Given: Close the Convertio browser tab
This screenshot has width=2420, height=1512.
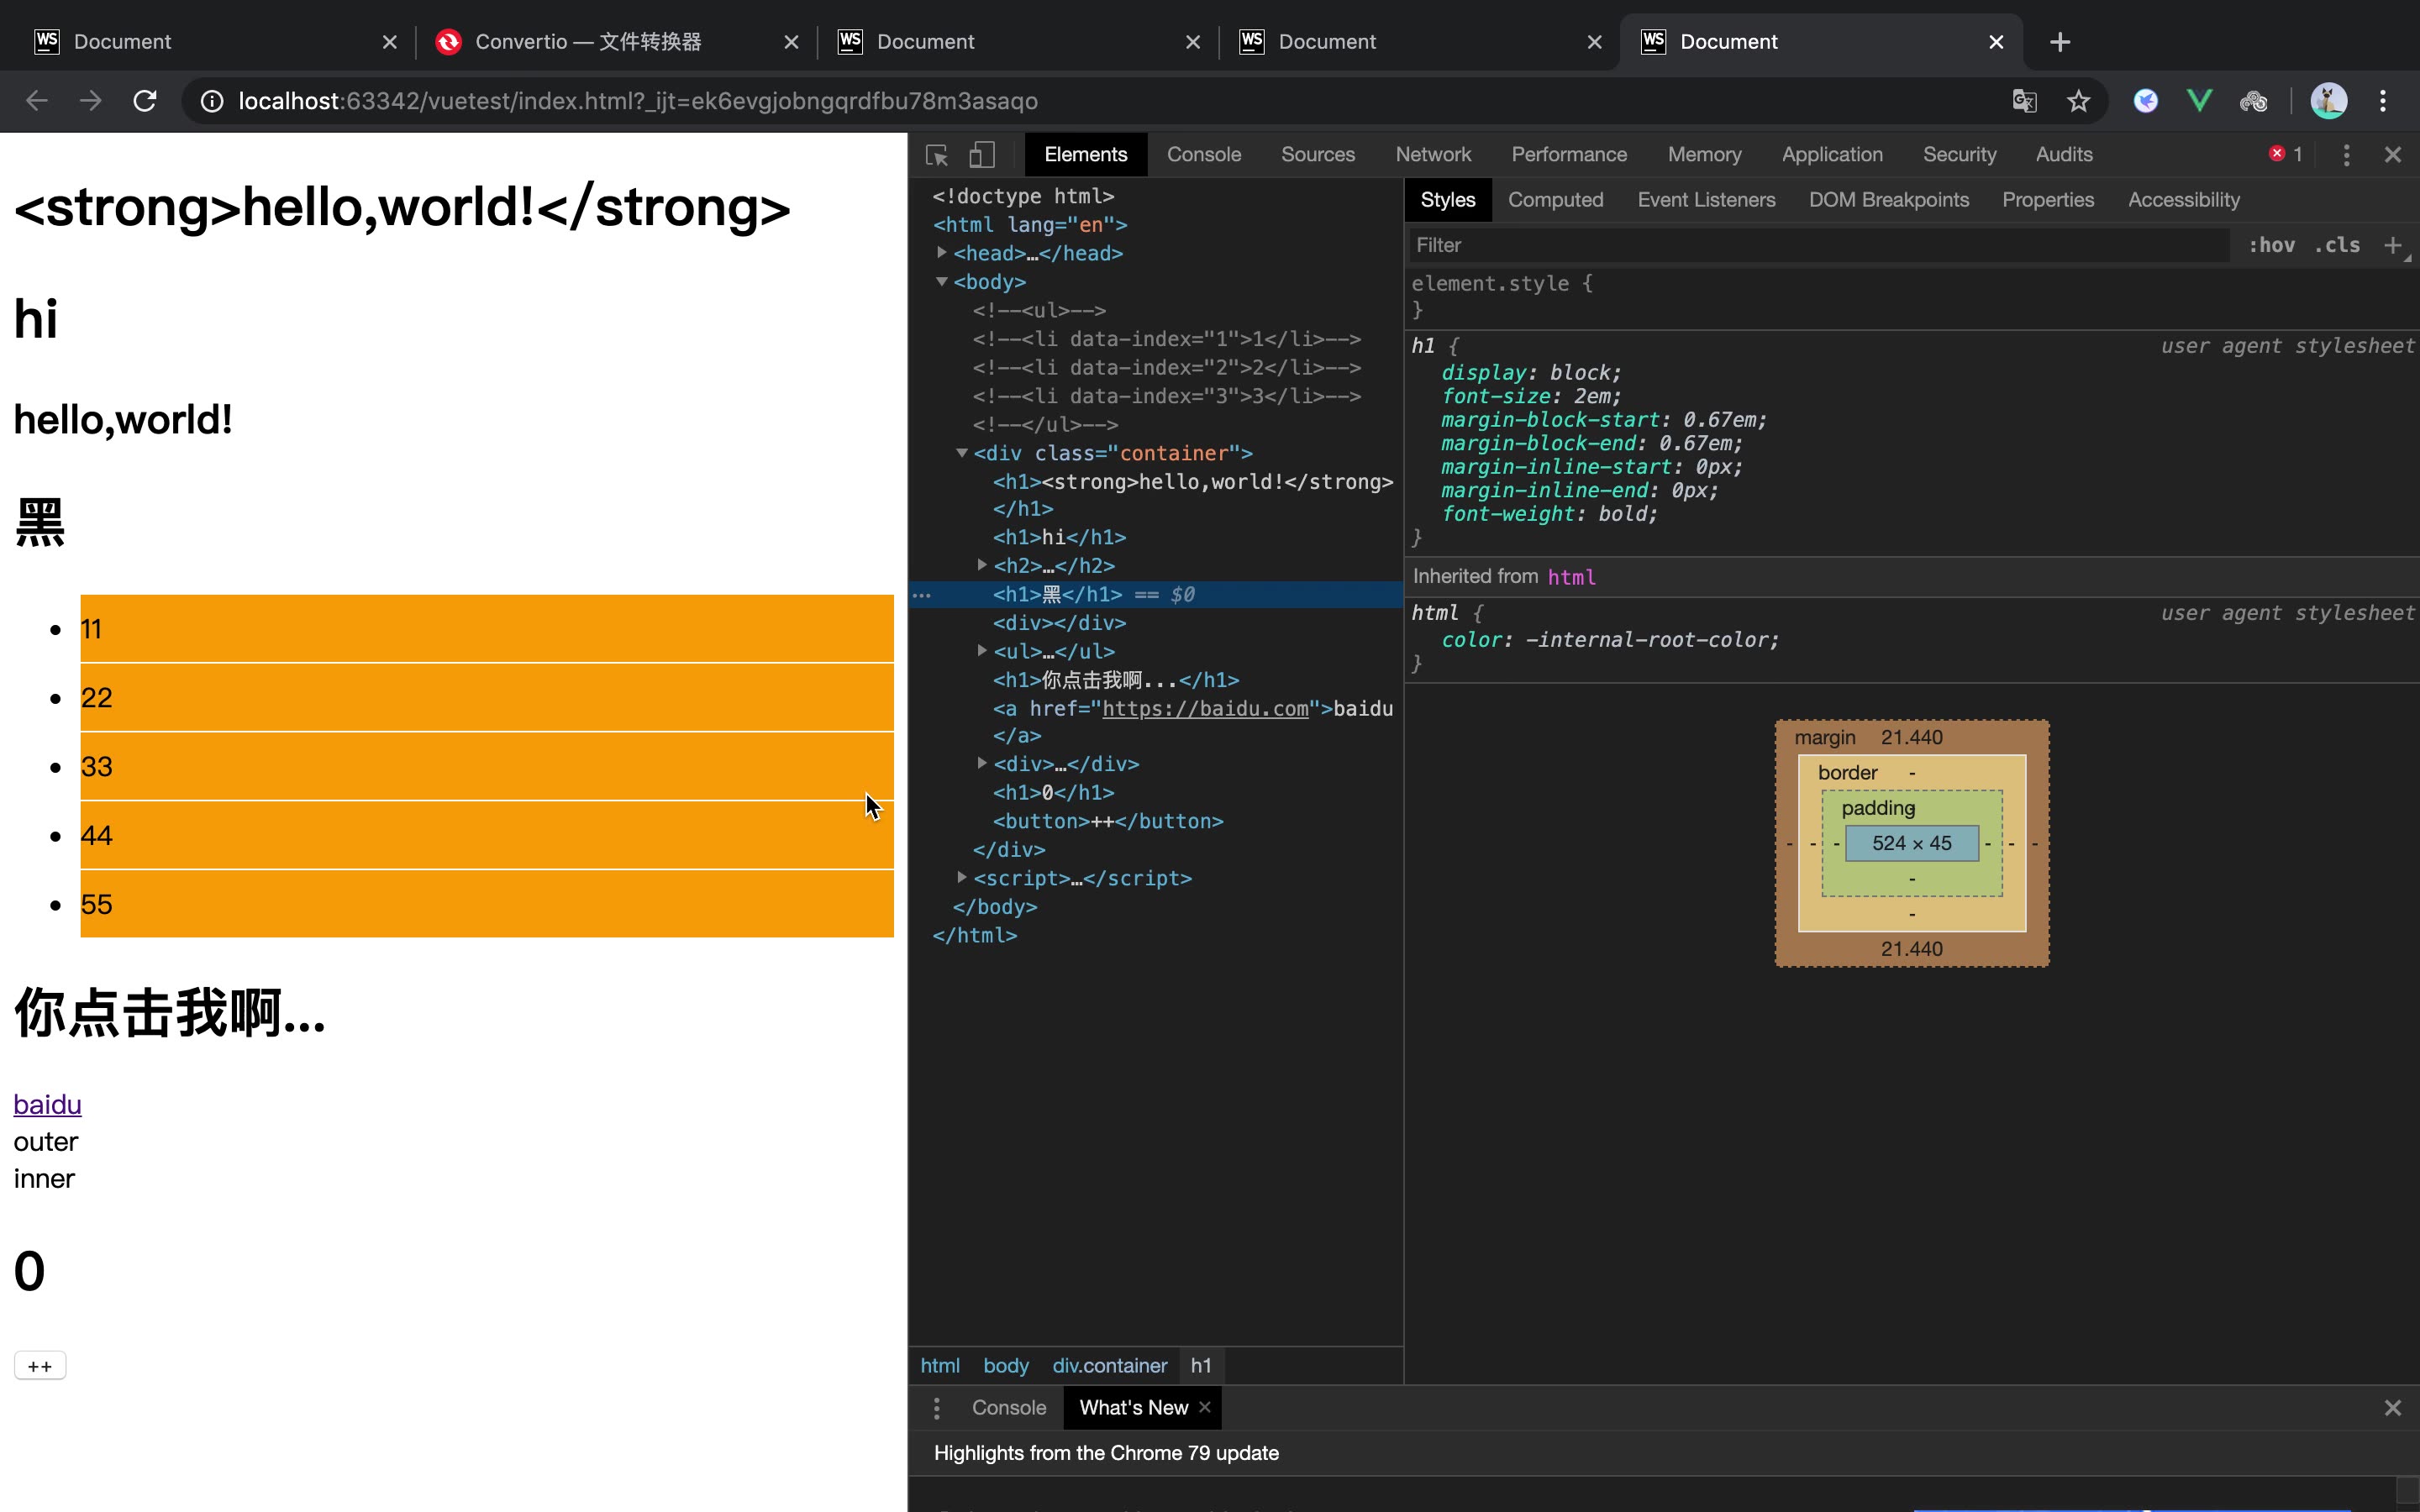Looking at the screenshot, I should pyautogui.click(x=791, y=42).
